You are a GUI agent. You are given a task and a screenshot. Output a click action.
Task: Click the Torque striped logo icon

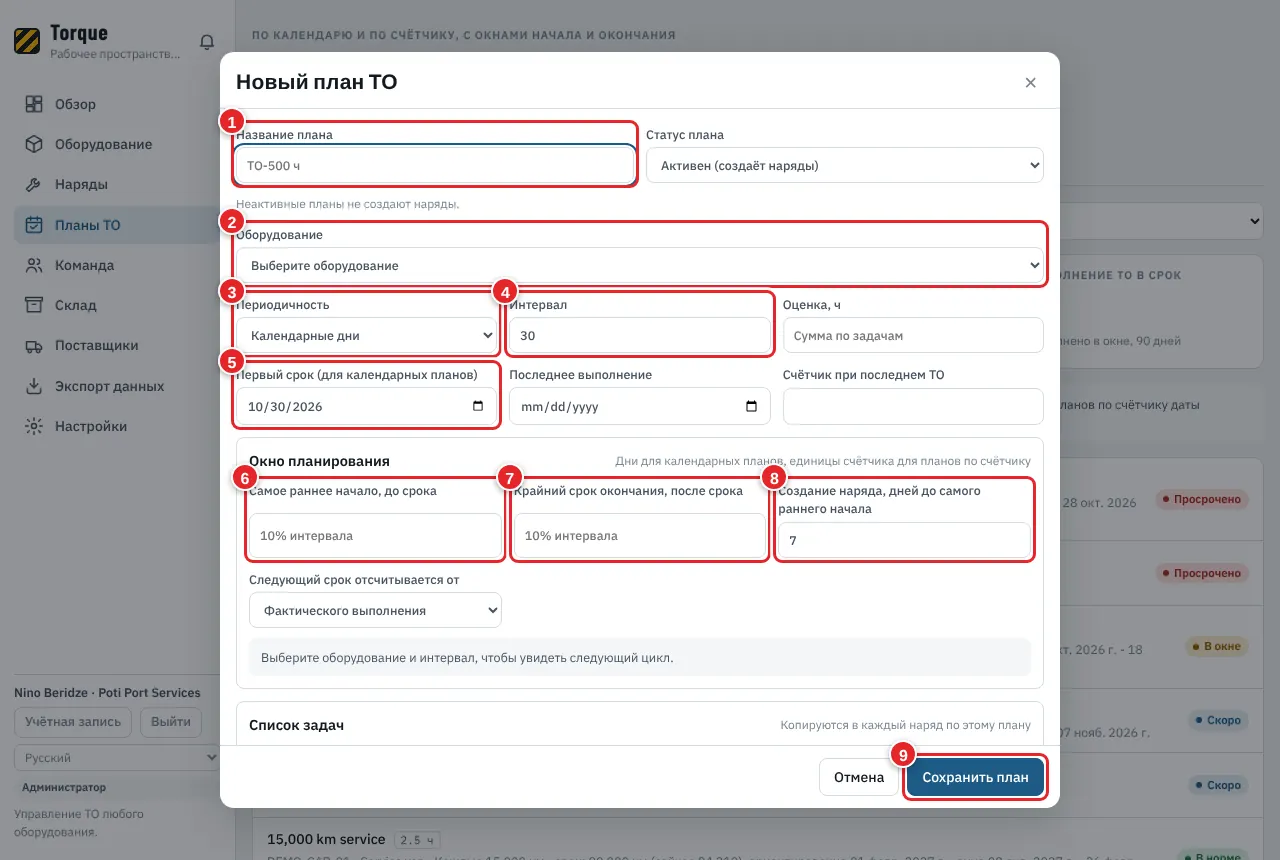pos(27,41)
